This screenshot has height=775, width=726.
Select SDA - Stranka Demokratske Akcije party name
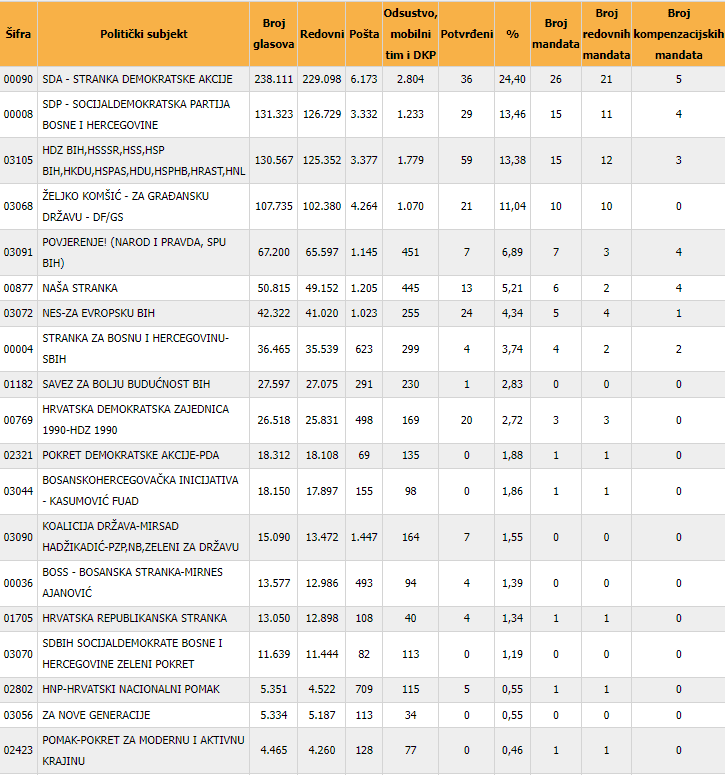[x=137, y=79]
